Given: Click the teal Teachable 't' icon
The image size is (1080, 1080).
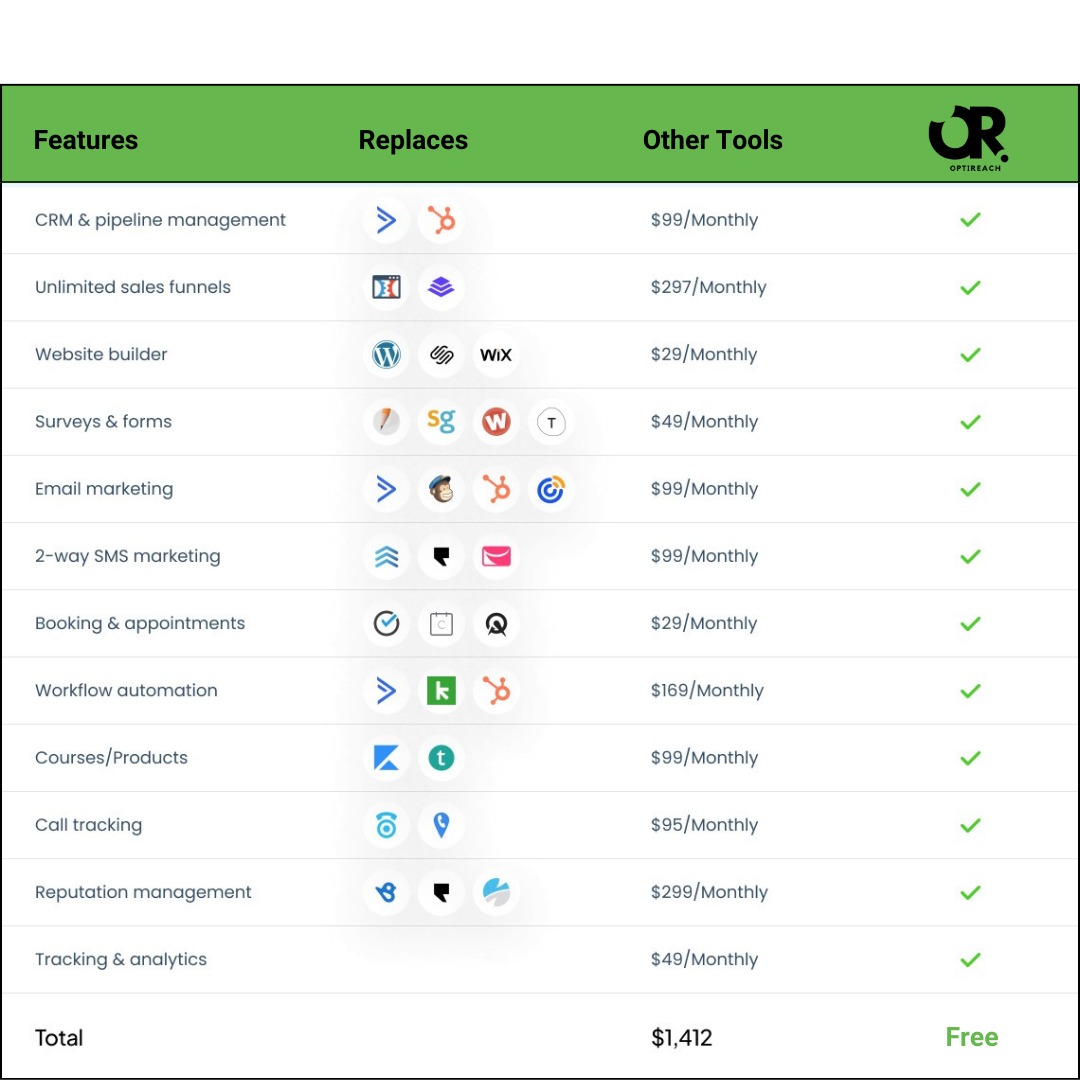Looking at the screenshot, I should click(x=441, y=758).
